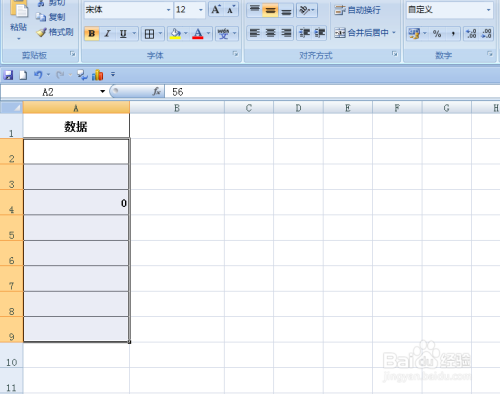Save the workbook from quick access toolbar
The width and height of the screenshot is (500, 394).
pos(8,75)
